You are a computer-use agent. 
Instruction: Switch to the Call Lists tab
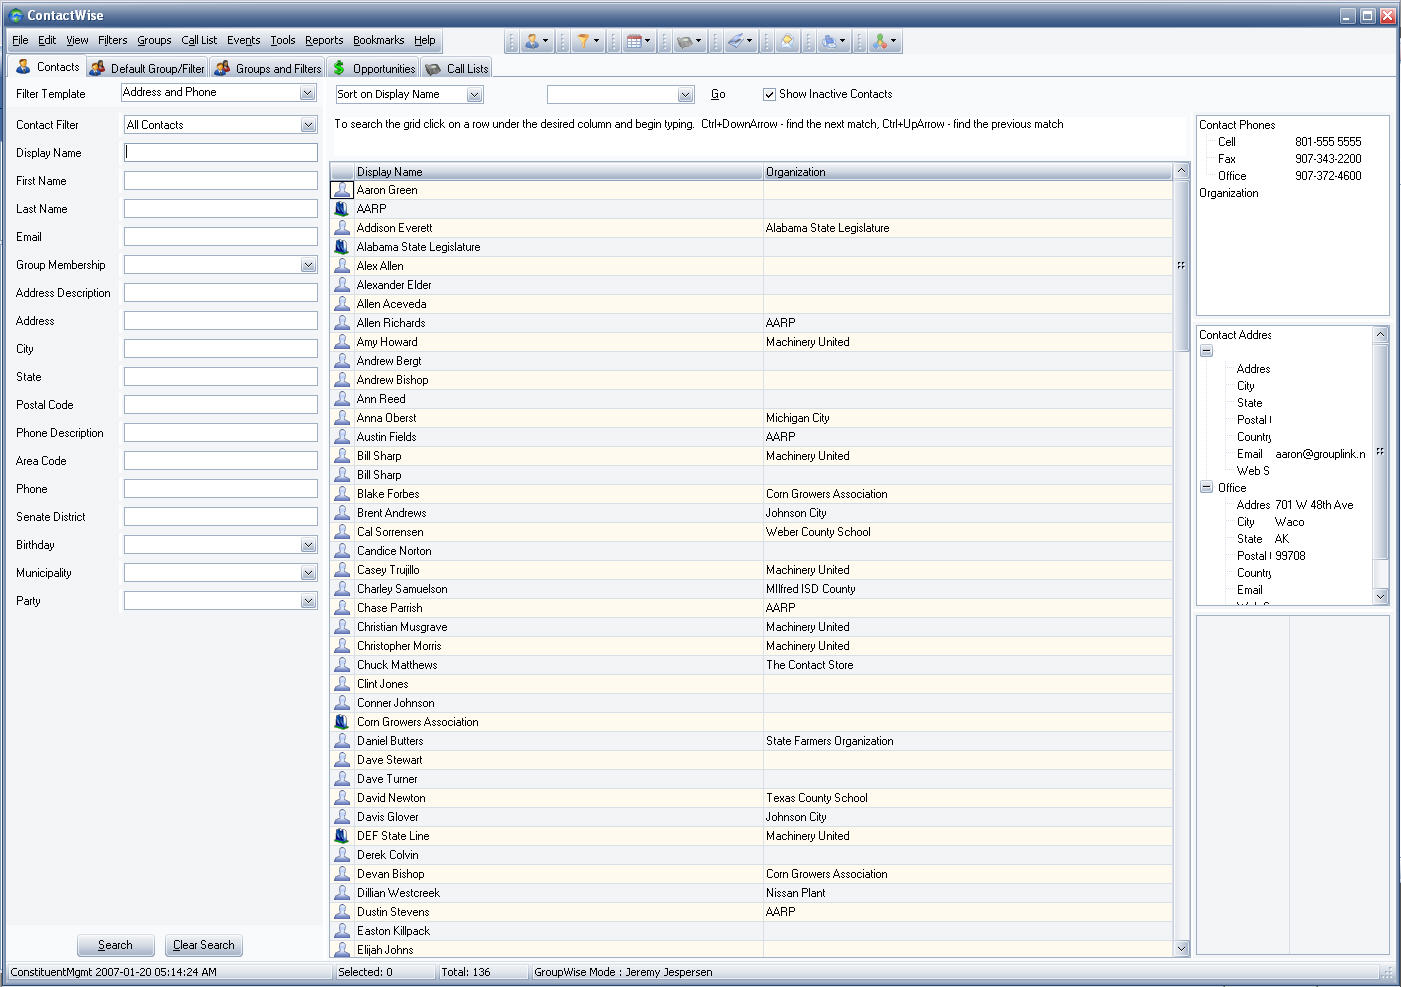tap(456, 68)
